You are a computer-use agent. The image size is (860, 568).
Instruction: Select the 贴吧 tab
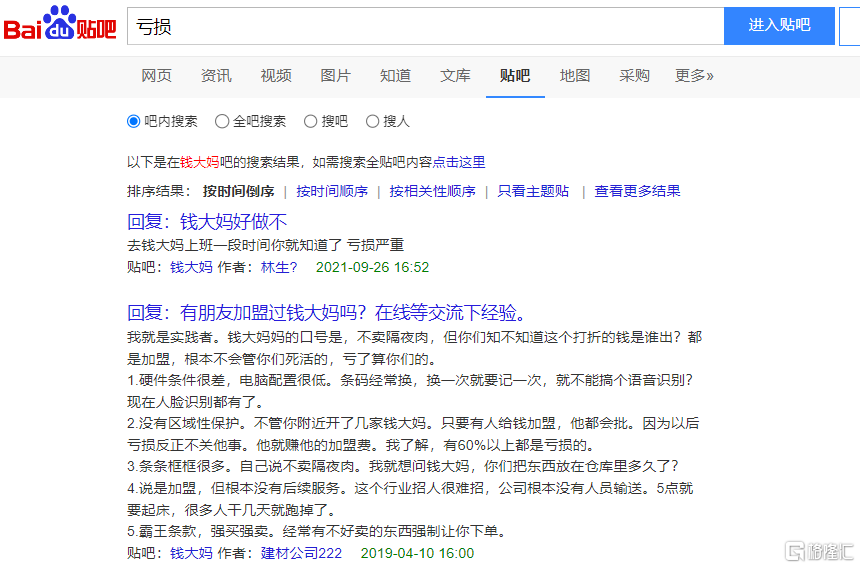pyautogui.click(x=515, y=76)
